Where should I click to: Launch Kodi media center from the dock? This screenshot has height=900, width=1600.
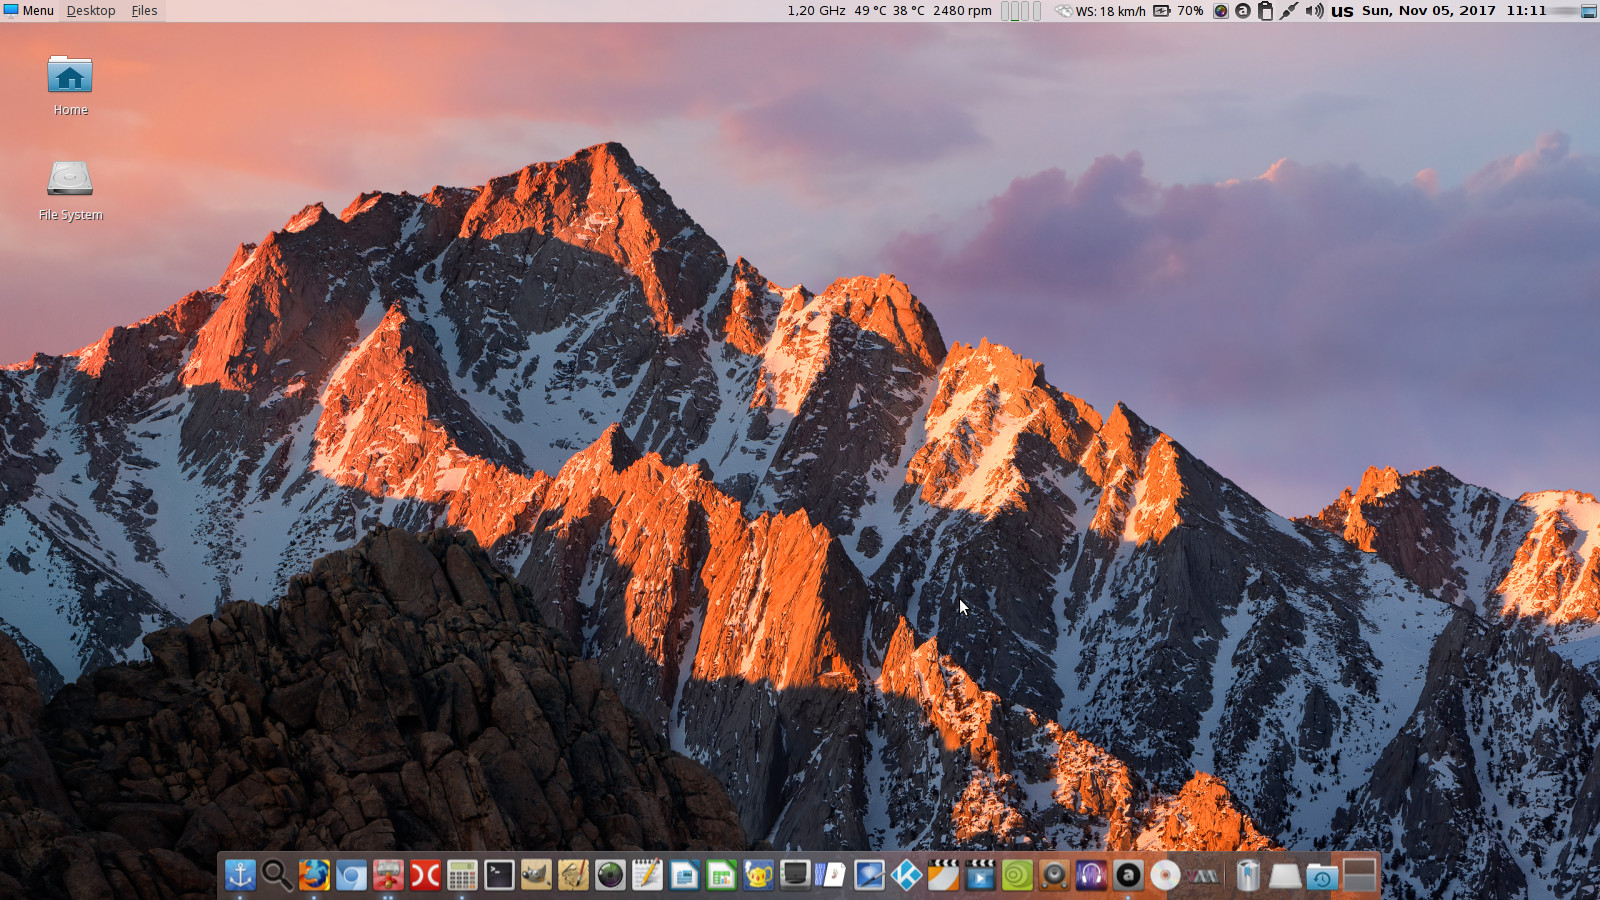coord(906,876)
